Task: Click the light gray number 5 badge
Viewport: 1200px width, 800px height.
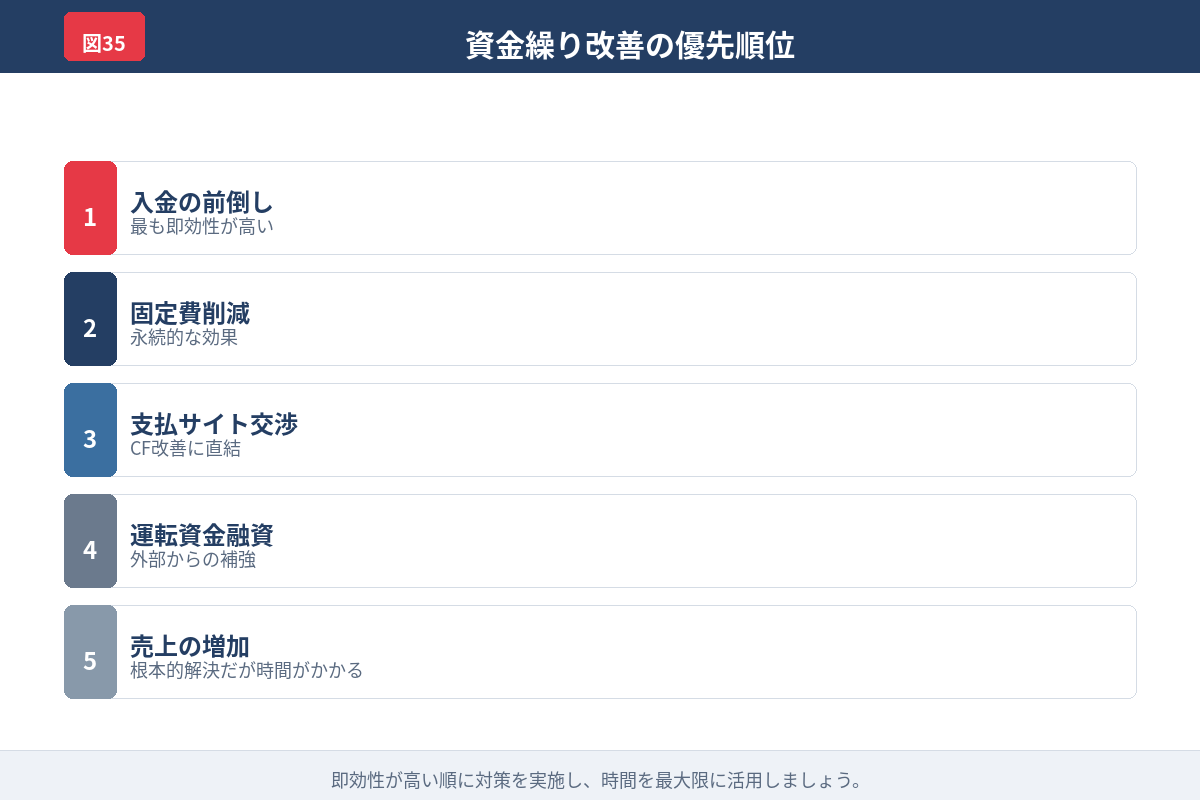Action: click(90, 652)
